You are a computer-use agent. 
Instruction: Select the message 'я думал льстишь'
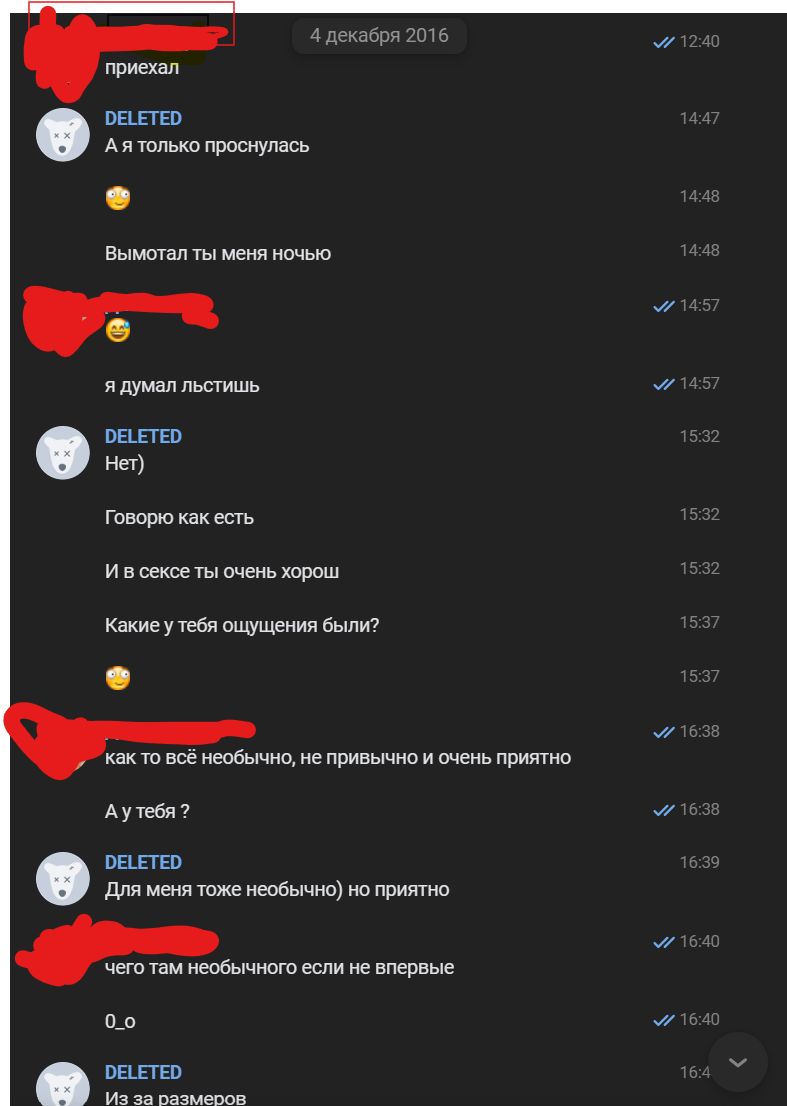[x=182, y=386]
